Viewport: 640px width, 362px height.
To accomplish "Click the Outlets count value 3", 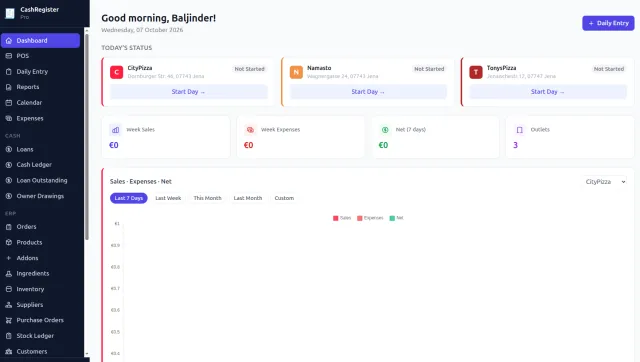I will coord(516,145).
